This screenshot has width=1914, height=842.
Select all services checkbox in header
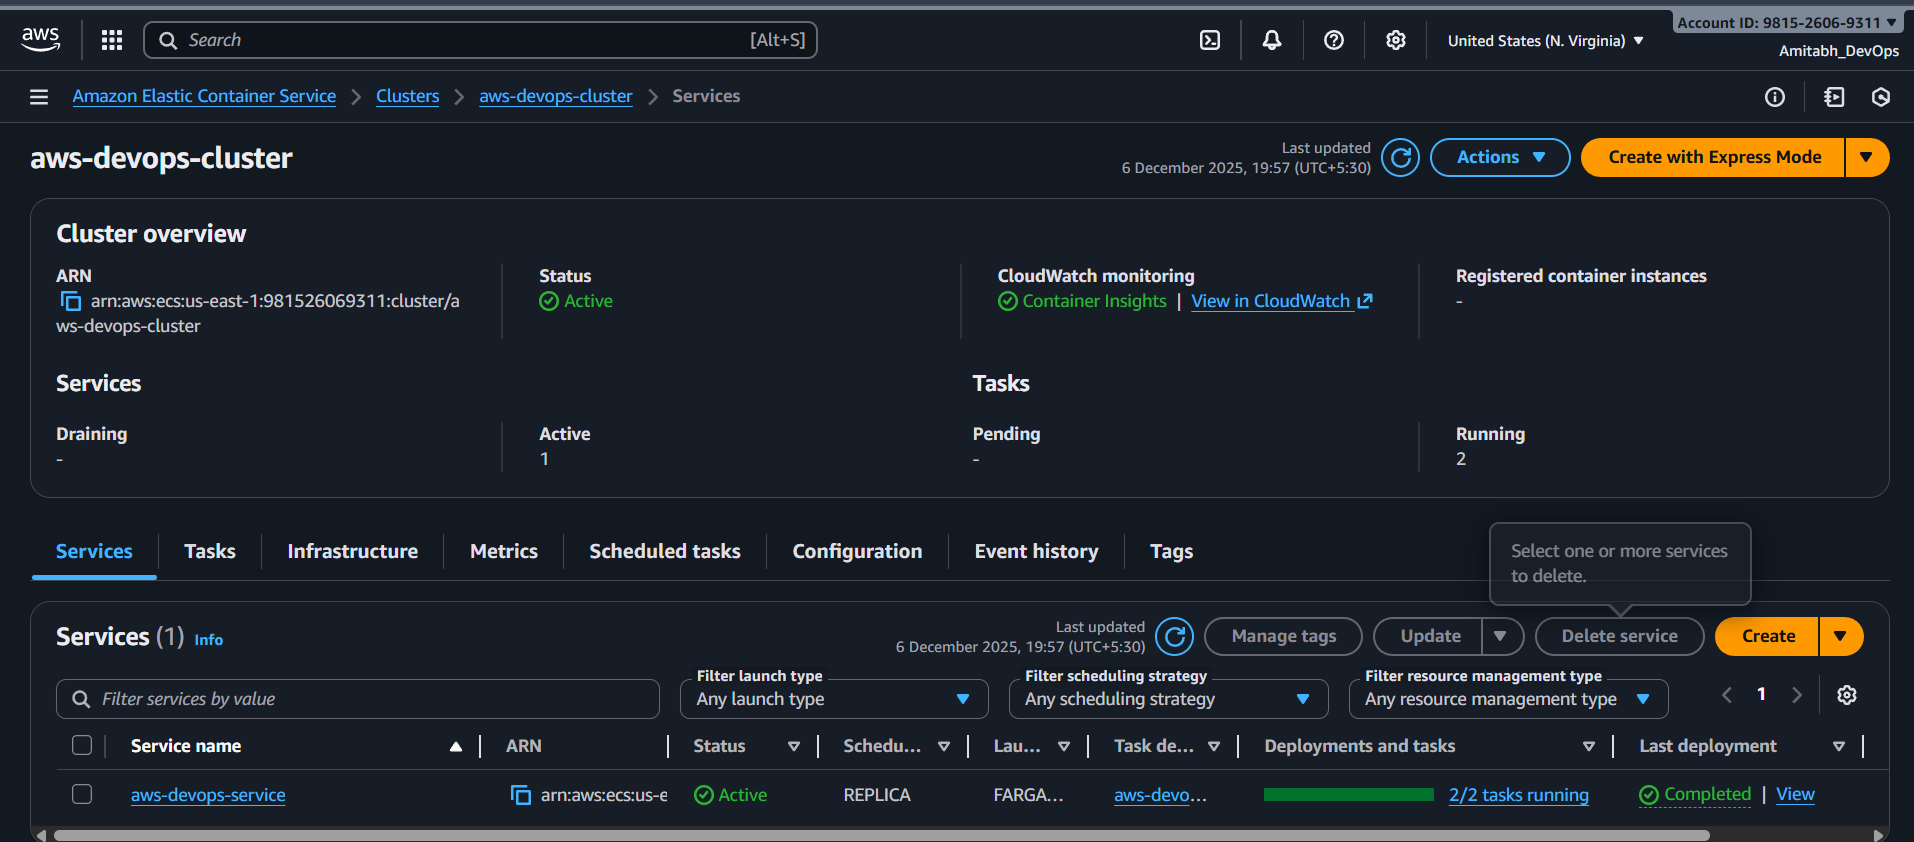click(82, 745)
